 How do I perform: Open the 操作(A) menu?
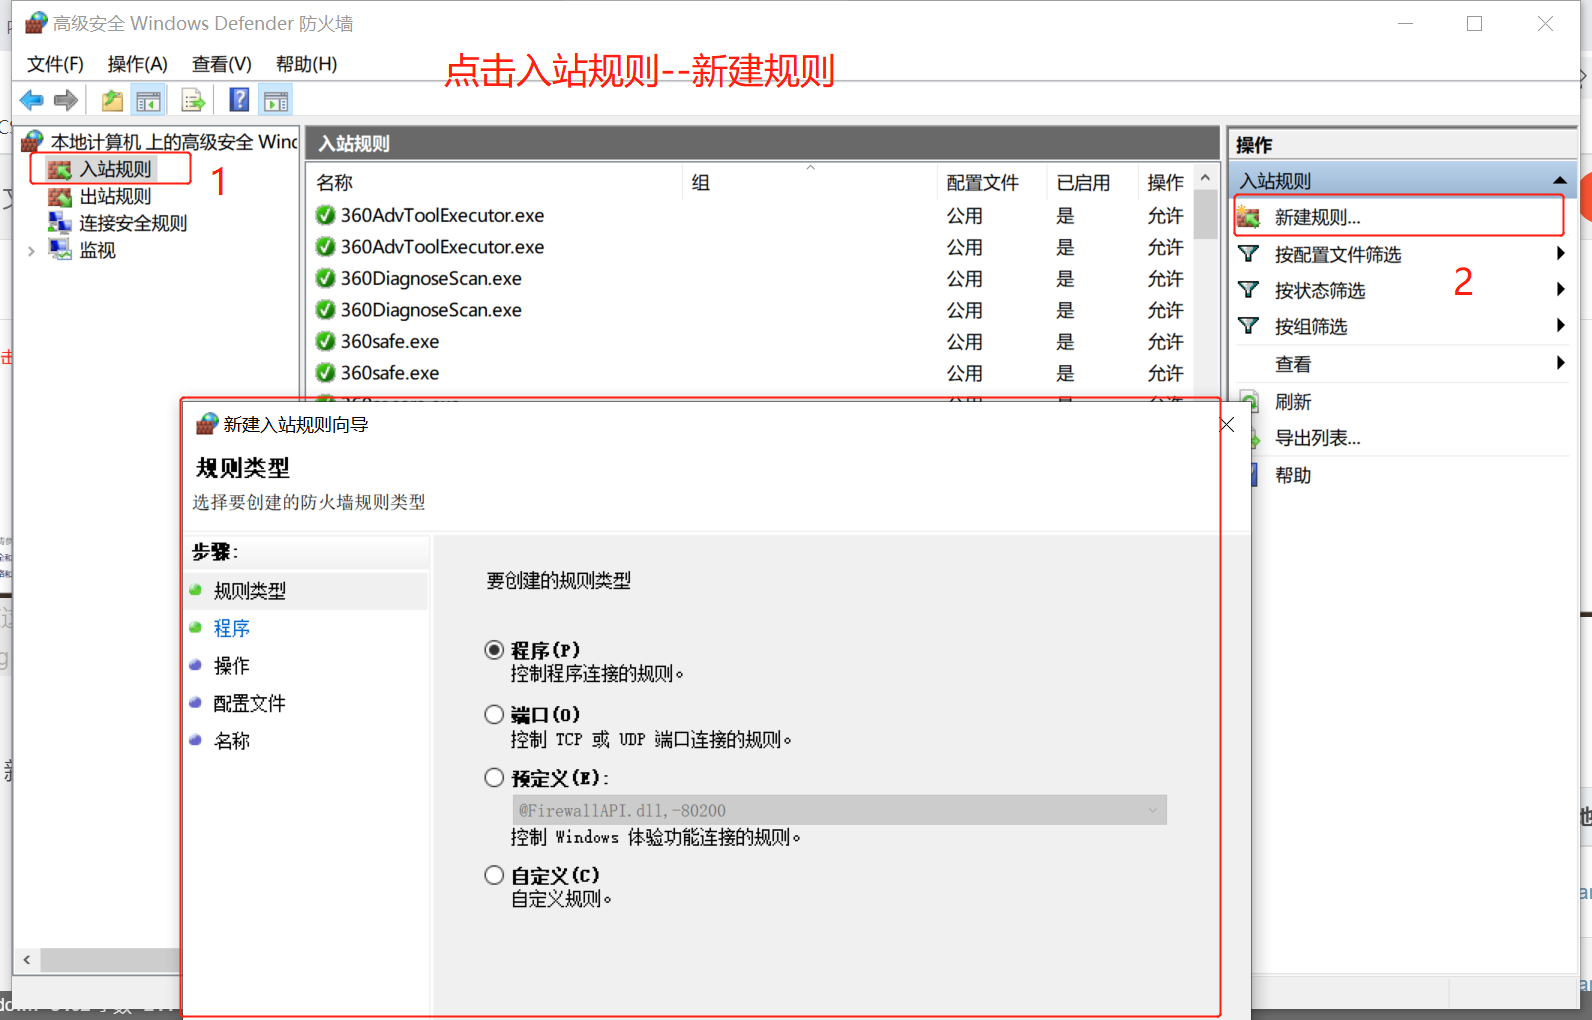tap(137, 64)
